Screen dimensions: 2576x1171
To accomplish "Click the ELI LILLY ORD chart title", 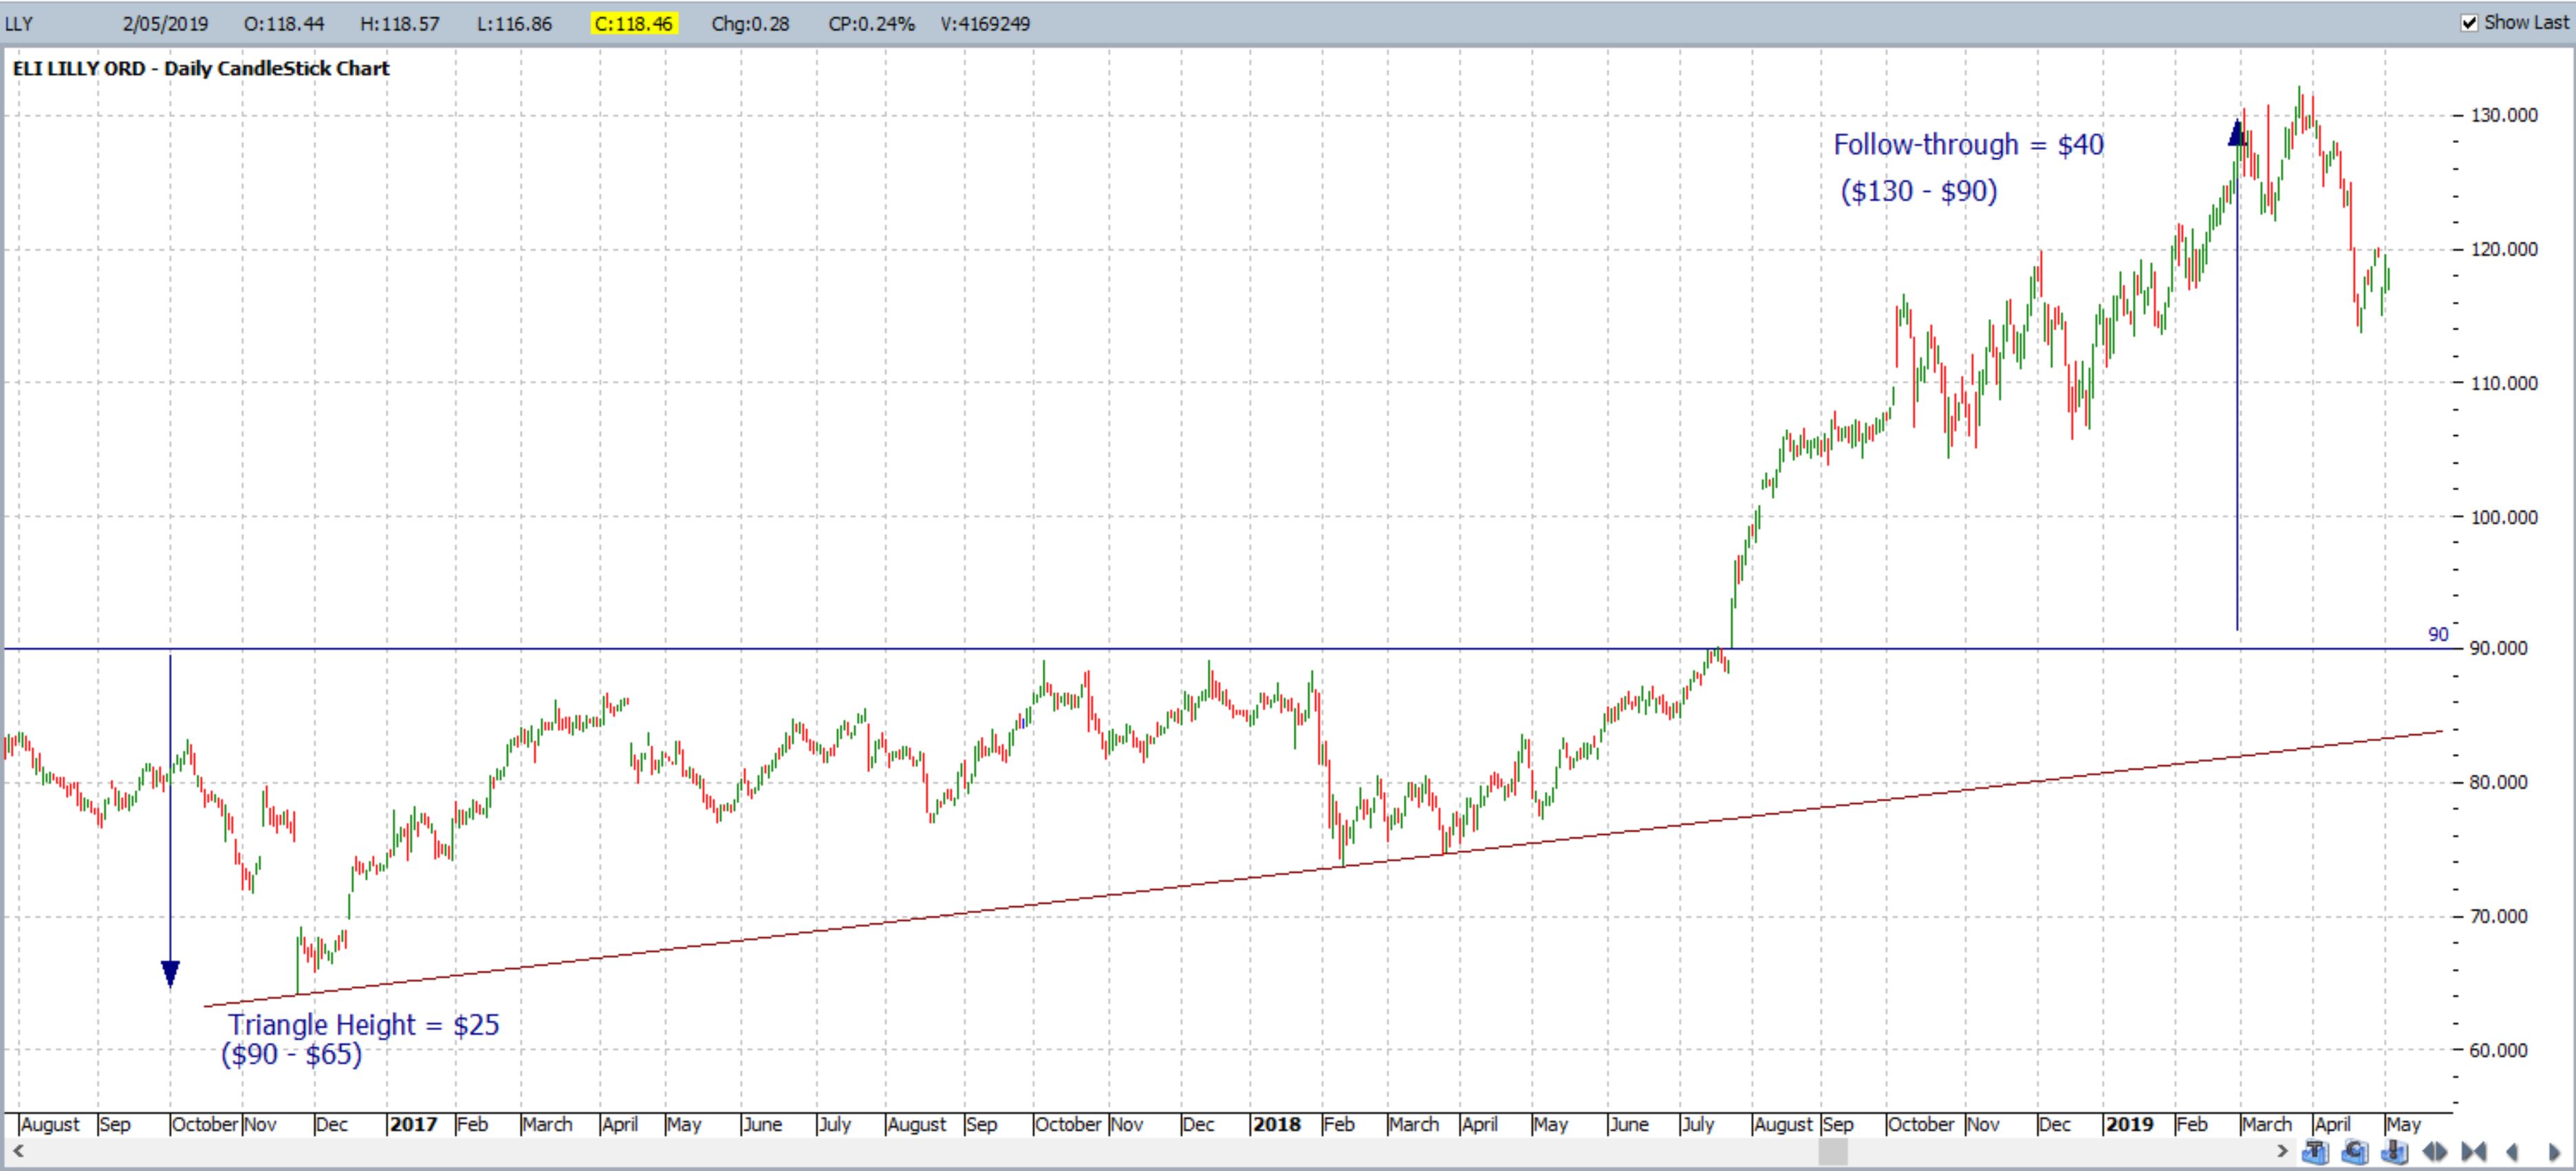I will 201,69.
